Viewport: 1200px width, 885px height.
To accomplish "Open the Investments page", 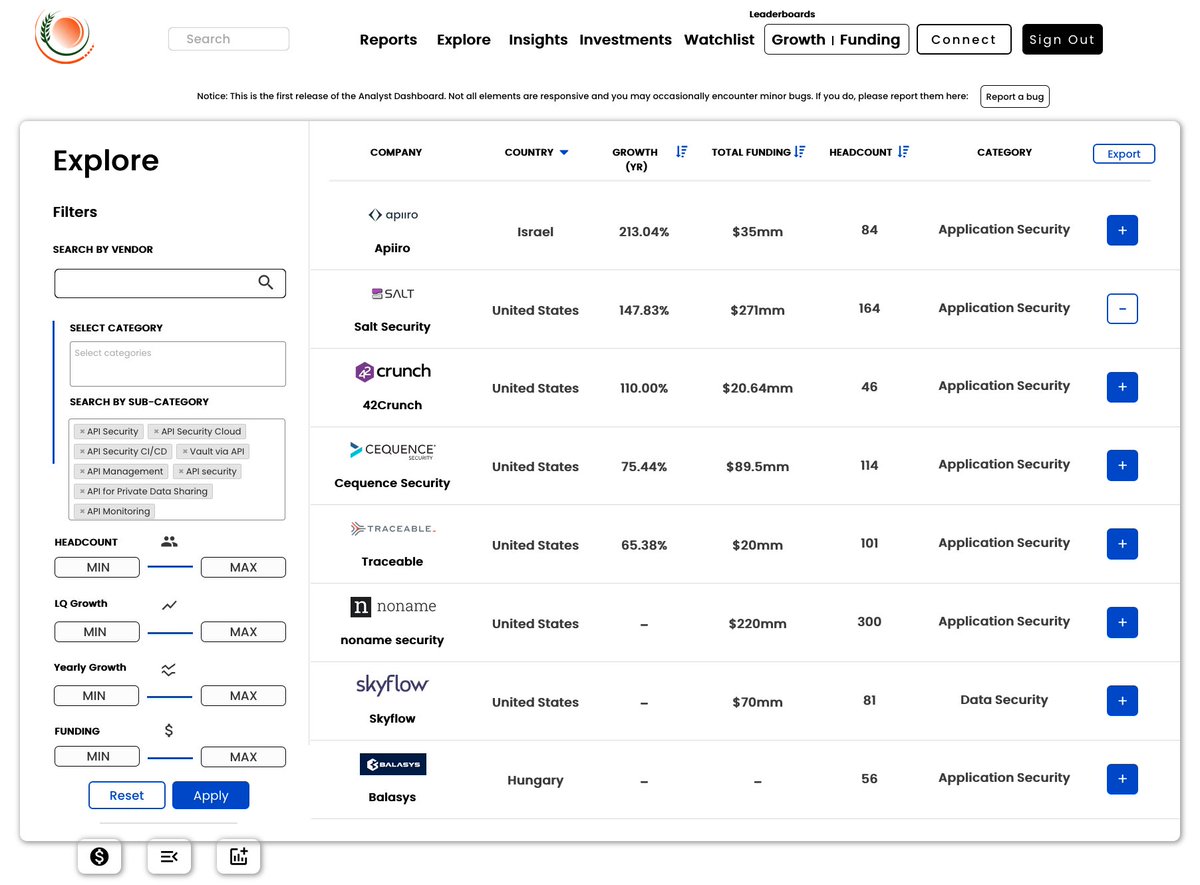I will (626, 40).
